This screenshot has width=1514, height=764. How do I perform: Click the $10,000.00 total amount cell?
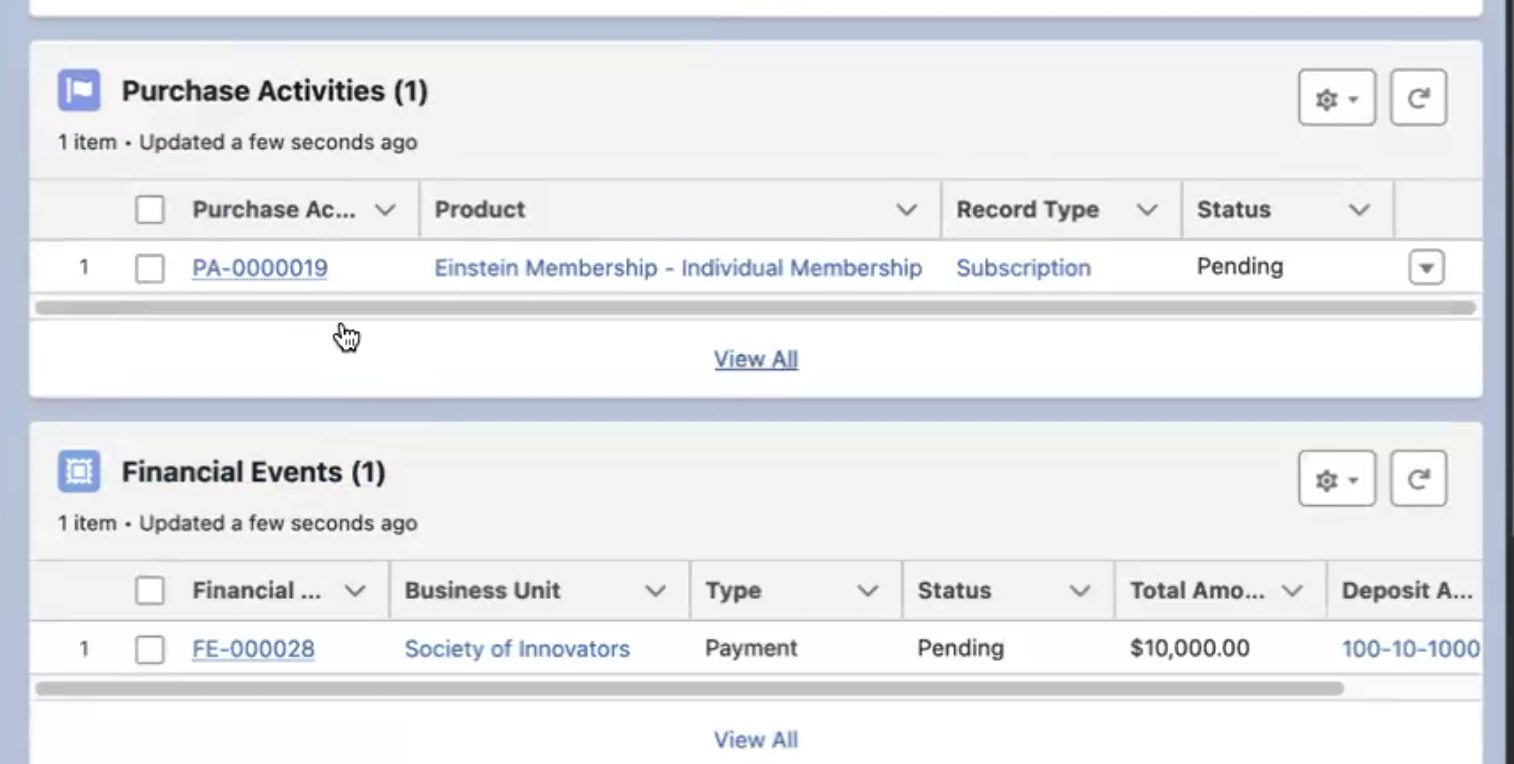point(1190,649)
